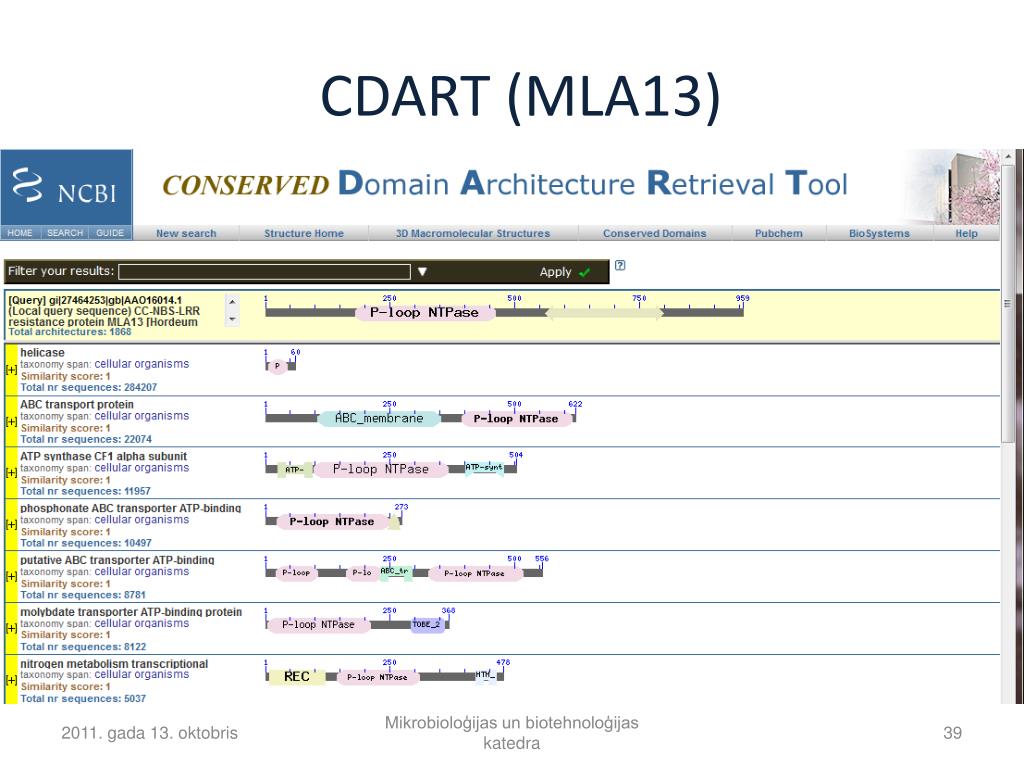Image resolution: width=1024 pixels, height=768 pixels.
Task: Open cellular organisms link for ABC transport protein
Action: pyautogui.click(x=142, y=416)
